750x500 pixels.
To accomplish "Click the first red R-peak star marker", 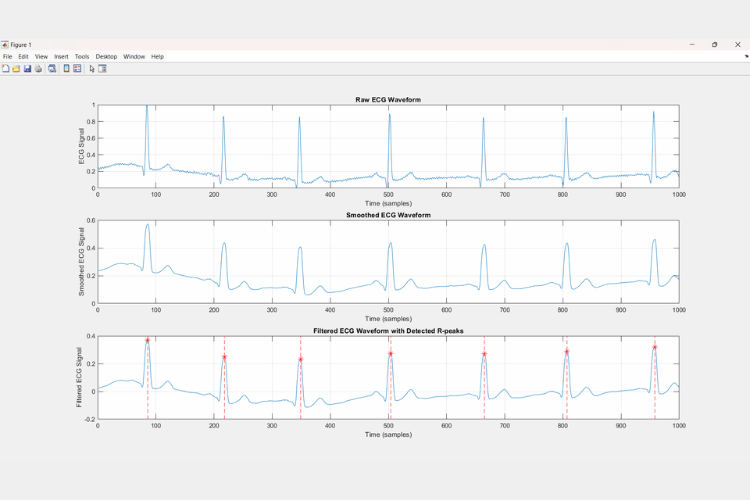I will pyautogui.click(x=147, y=340).
